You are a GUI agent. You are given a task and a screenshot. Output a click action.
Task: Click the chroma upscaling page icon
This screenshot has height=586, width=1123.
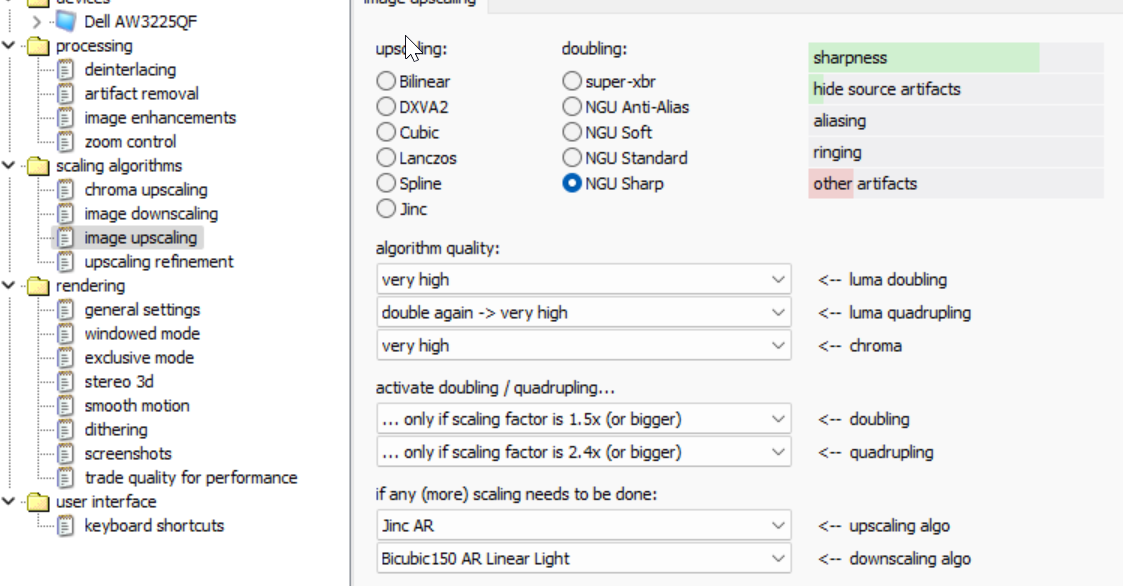pos(66,190)
